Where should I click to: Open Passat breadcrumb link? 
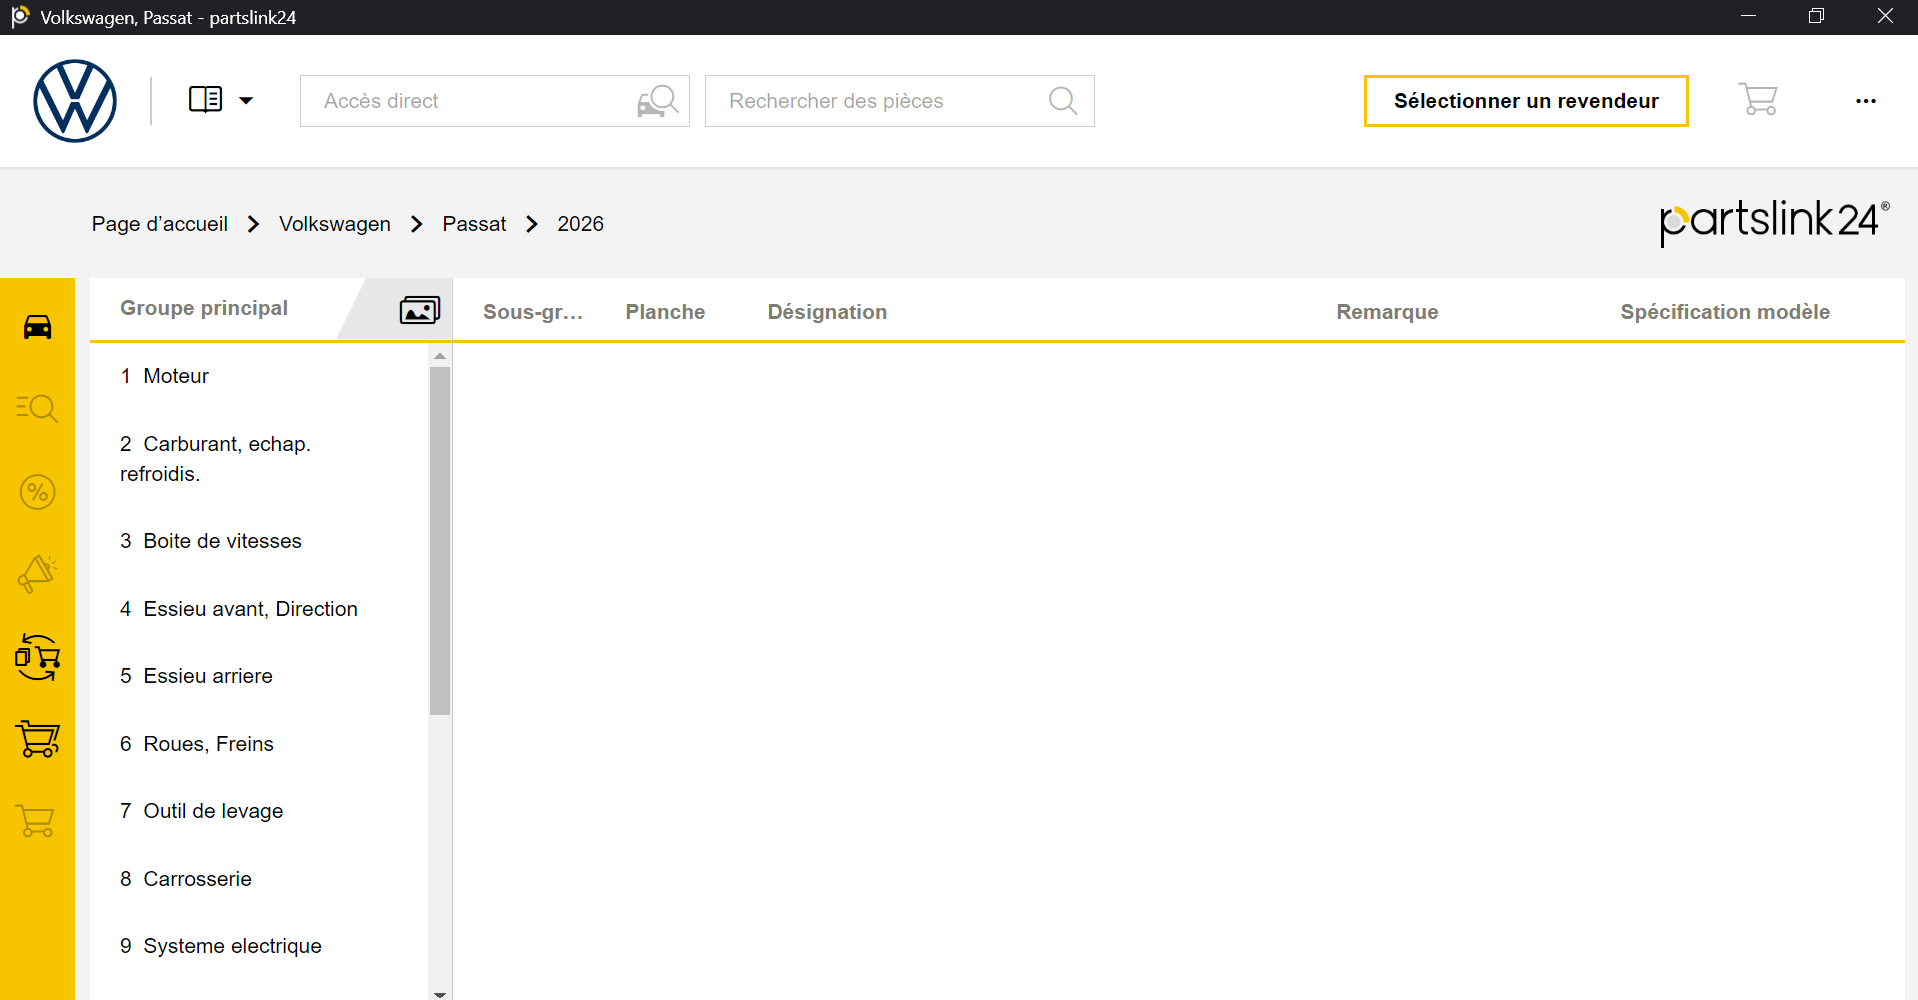tap(474, 224)
